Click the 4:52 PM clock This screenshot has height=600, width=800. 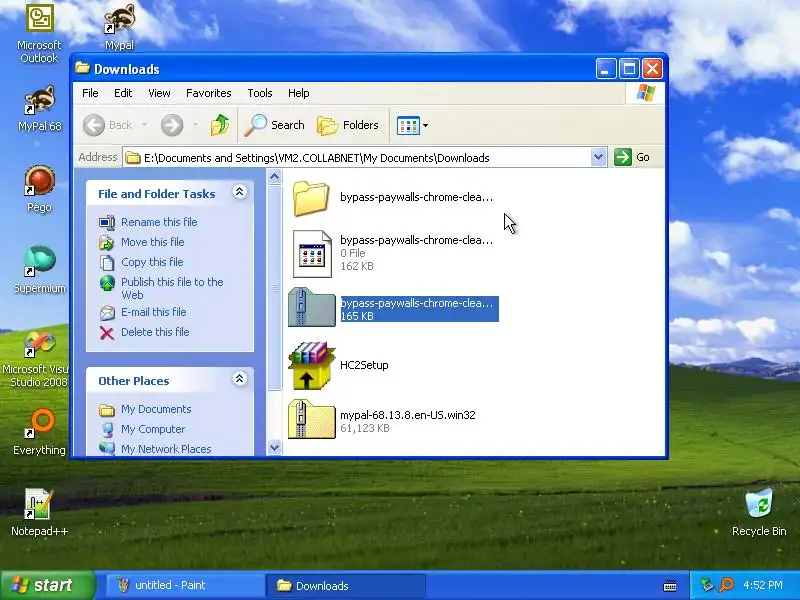[x=763, y=585]
